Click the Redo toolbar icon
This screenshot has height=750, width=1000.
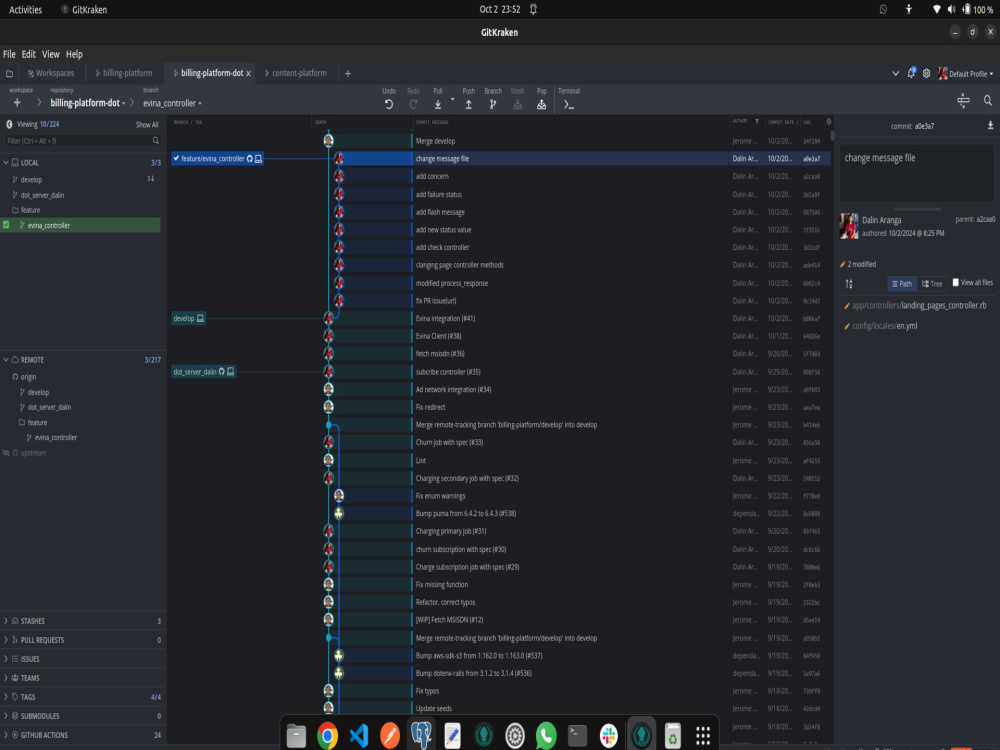pos(413,105)
